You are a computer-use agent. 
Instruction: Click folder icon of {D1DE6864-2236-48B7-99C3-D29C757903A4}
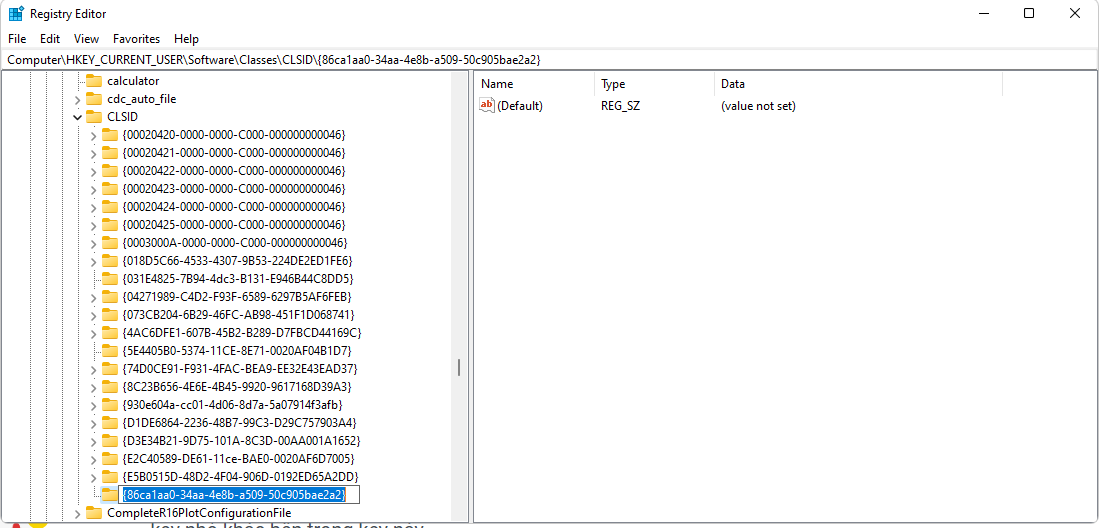pos(110,423)
